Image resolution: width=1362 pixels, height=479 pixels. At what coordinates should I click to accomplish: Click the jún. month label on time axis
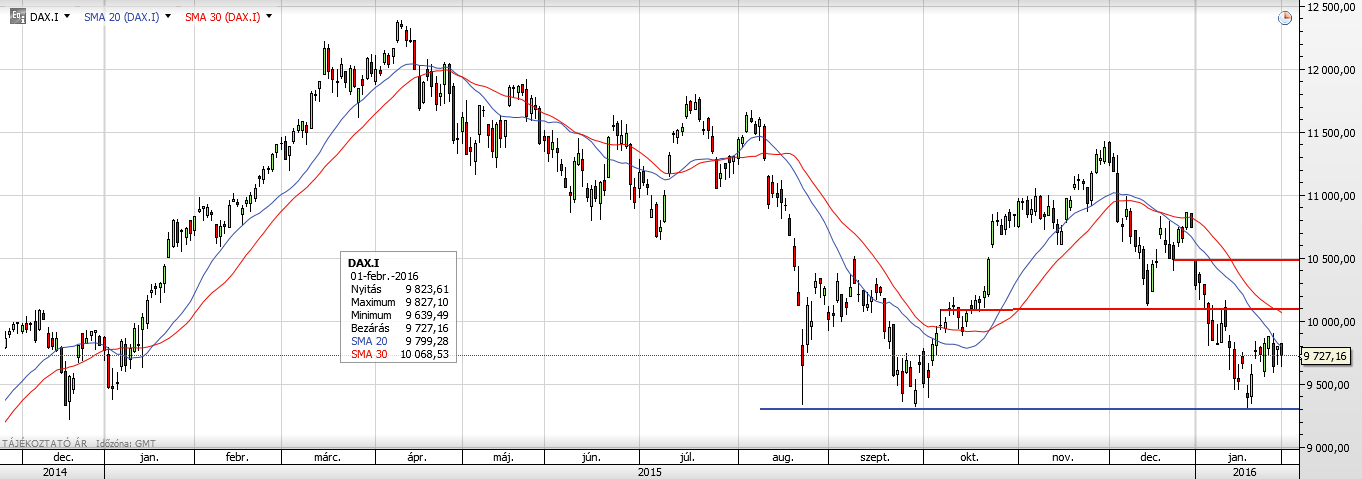click(591, 457)
